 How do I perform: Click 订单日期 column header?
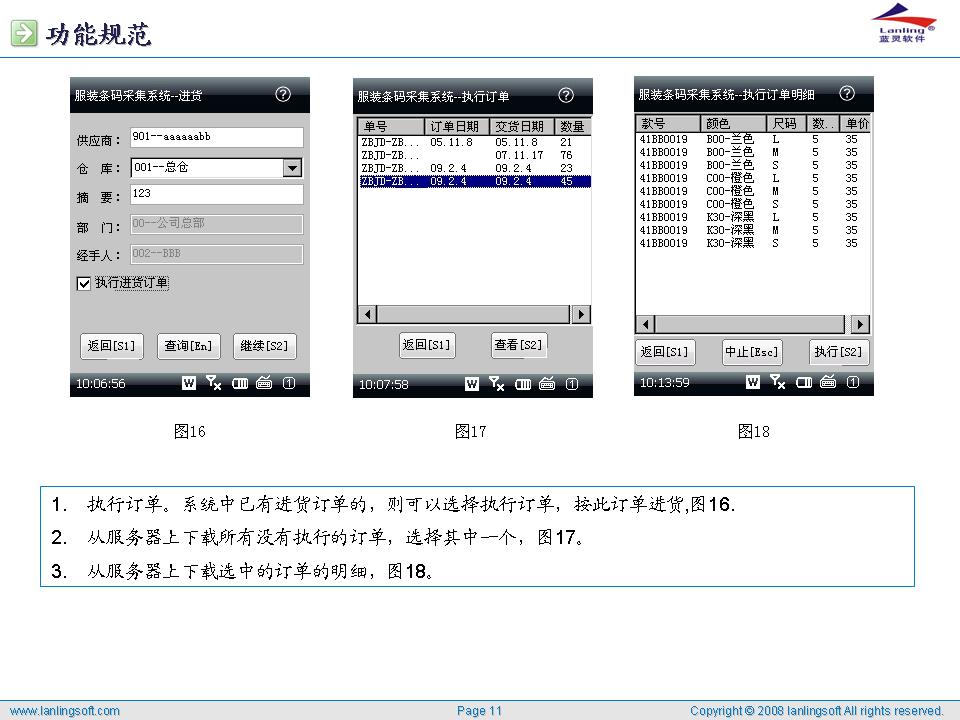(x=456, y=126)
